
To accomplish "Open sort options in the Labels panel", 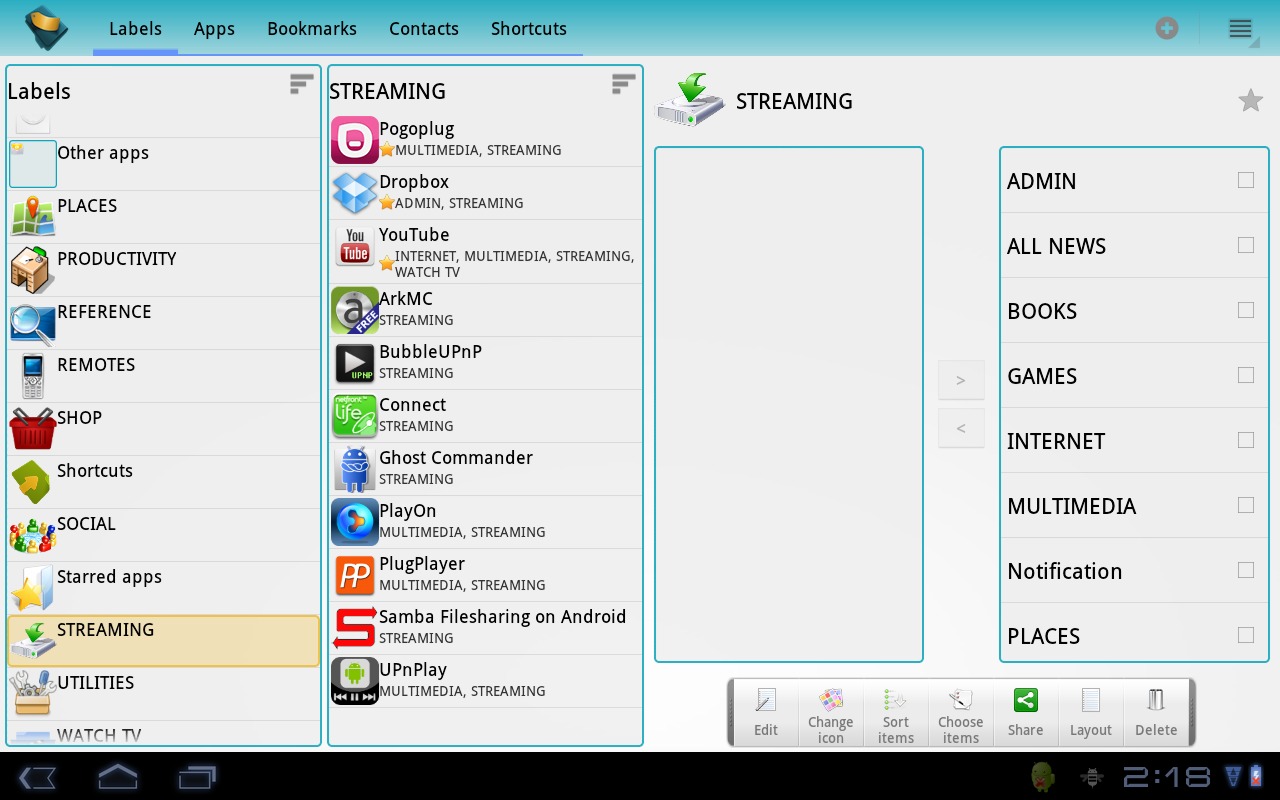I will 301,84.
